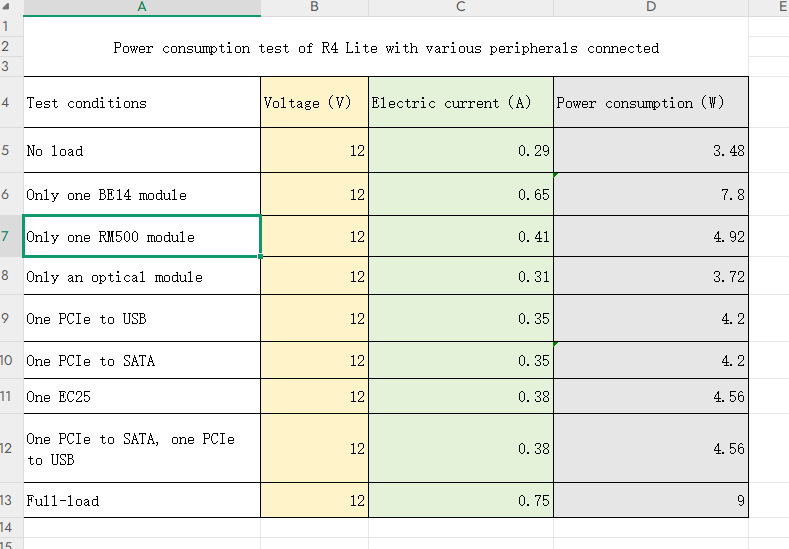Select row 13 header
The width and height of the screenshot is (789, 549).
pos(11,500)
